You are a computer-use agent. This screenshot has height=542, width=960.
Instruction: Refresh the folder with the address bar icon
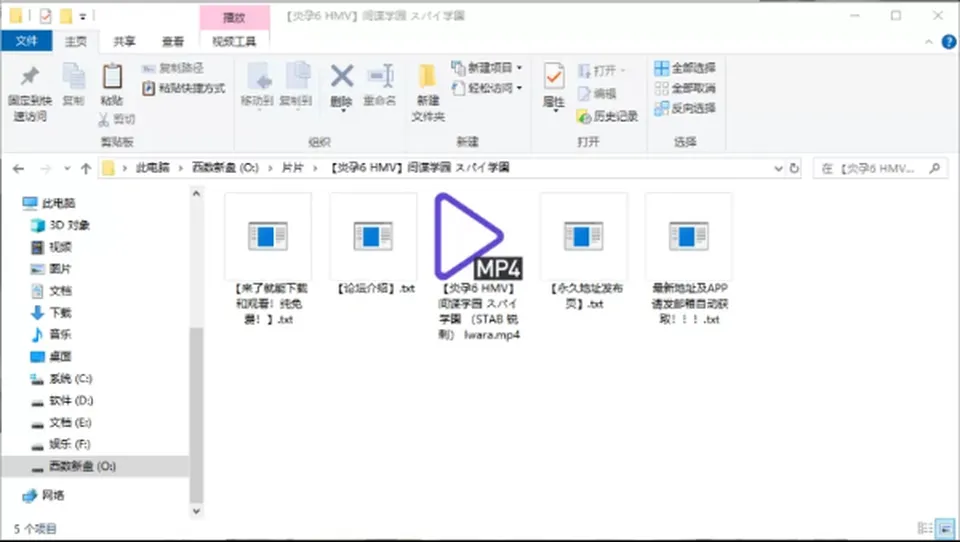(x=794, y=168)
